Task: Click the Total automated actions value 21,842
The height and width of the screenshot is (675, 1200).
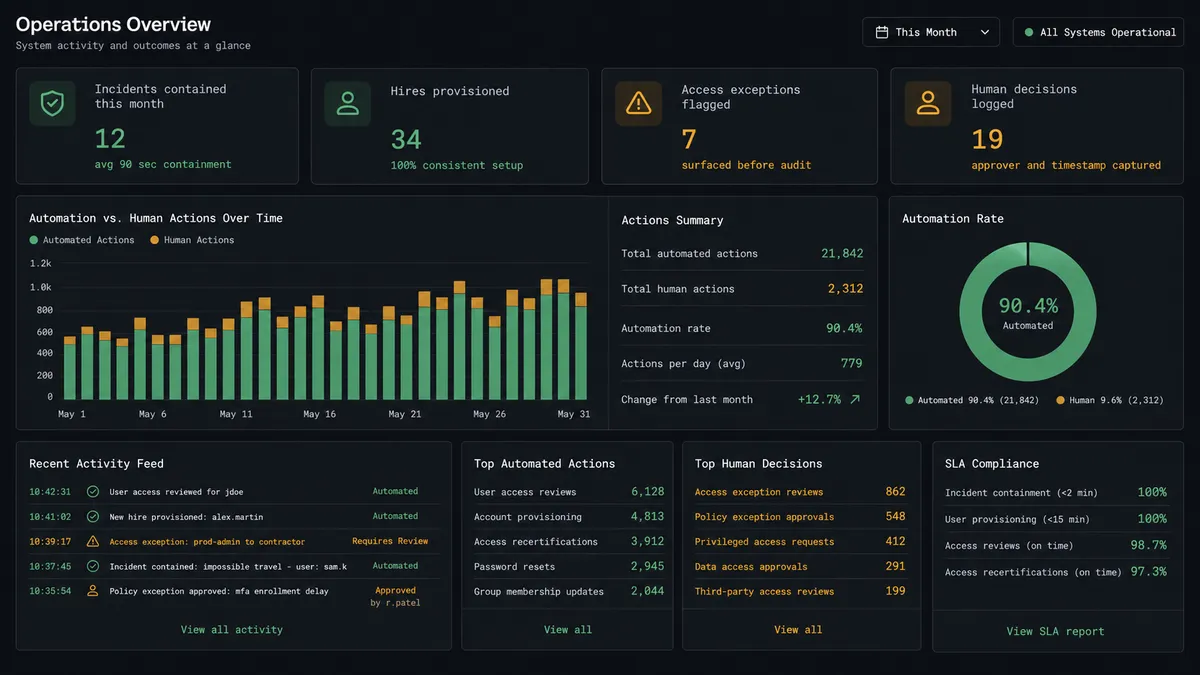Action: point(842,254)
